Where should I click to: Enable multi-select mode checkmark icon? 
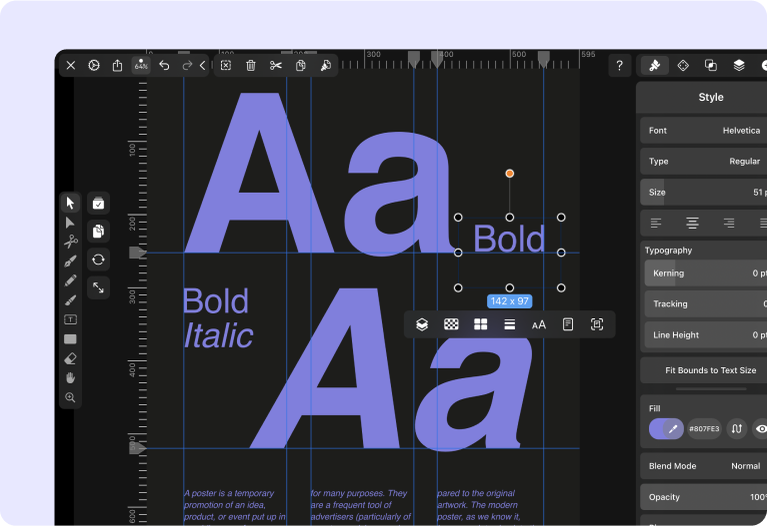coord(98,203)
